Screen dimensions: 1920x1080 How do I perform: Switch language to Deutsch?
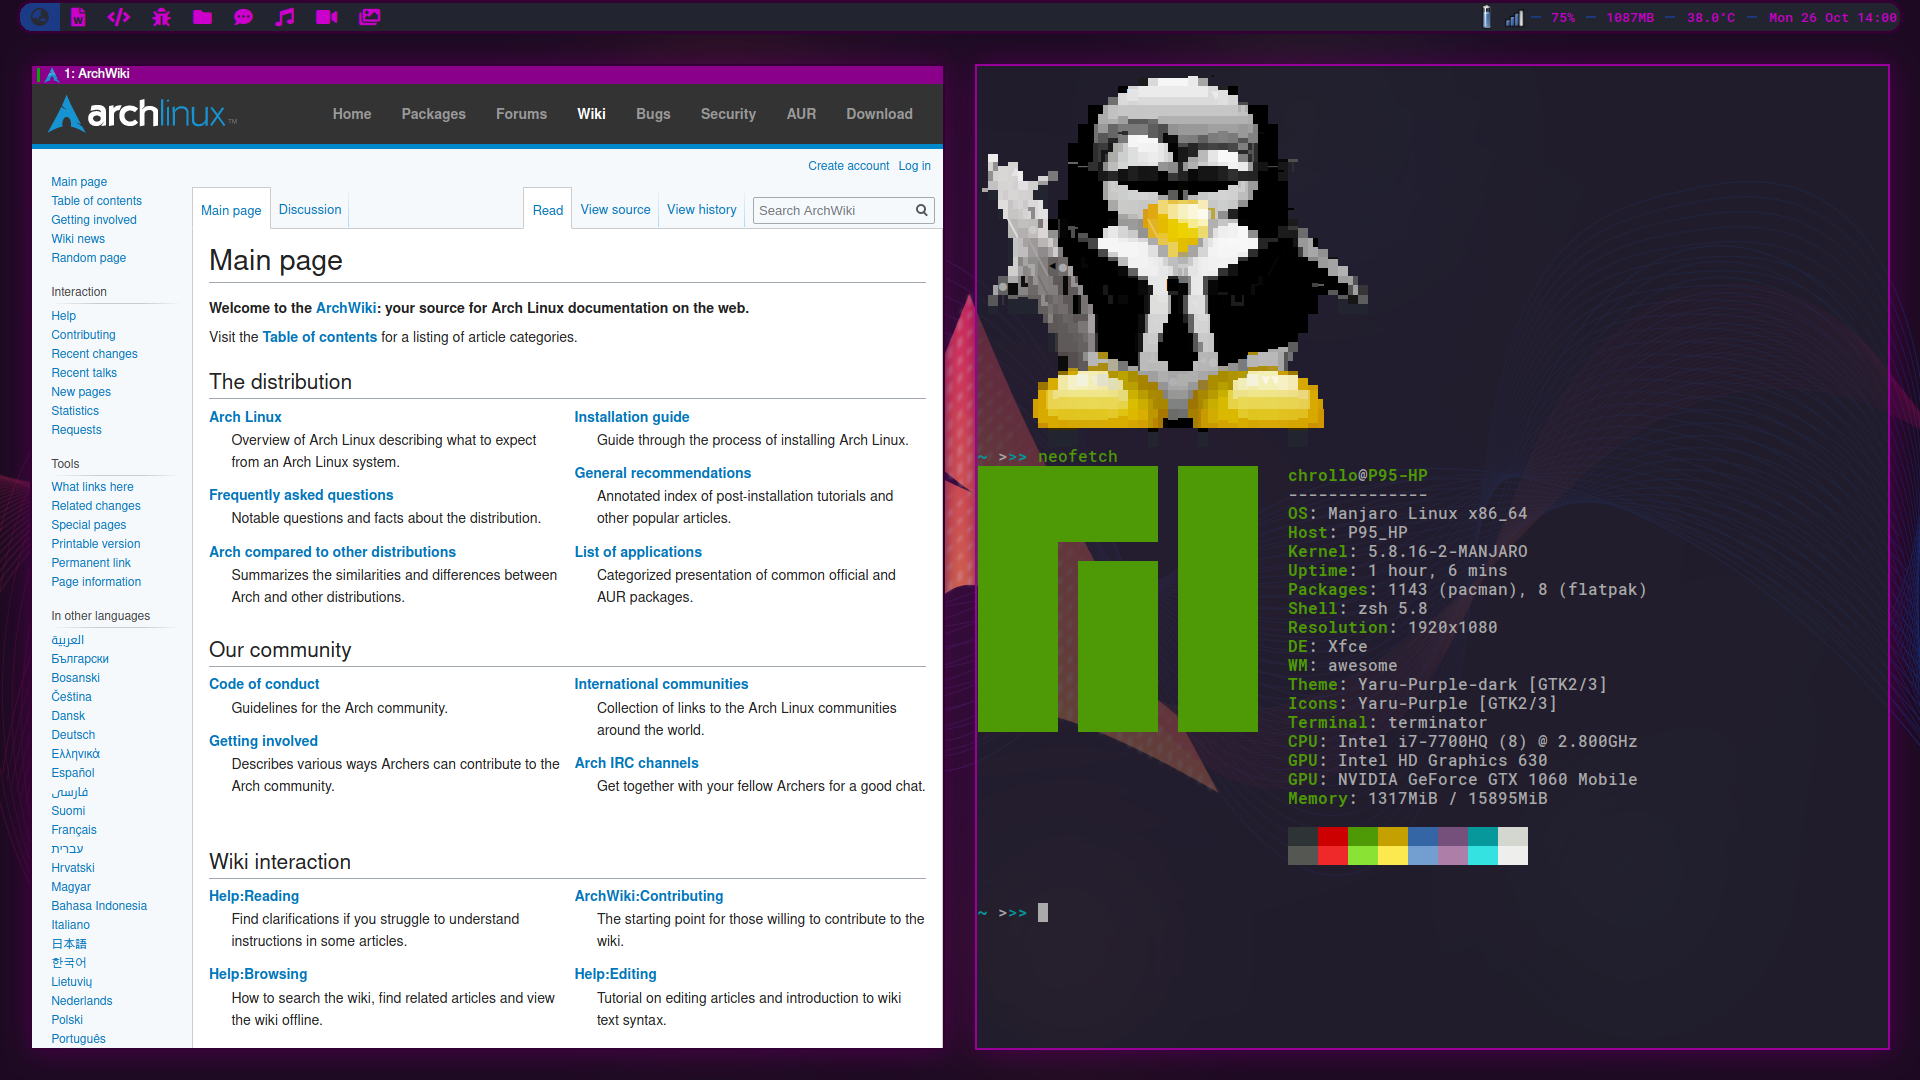pyautogui.click(x=73, y=735)
